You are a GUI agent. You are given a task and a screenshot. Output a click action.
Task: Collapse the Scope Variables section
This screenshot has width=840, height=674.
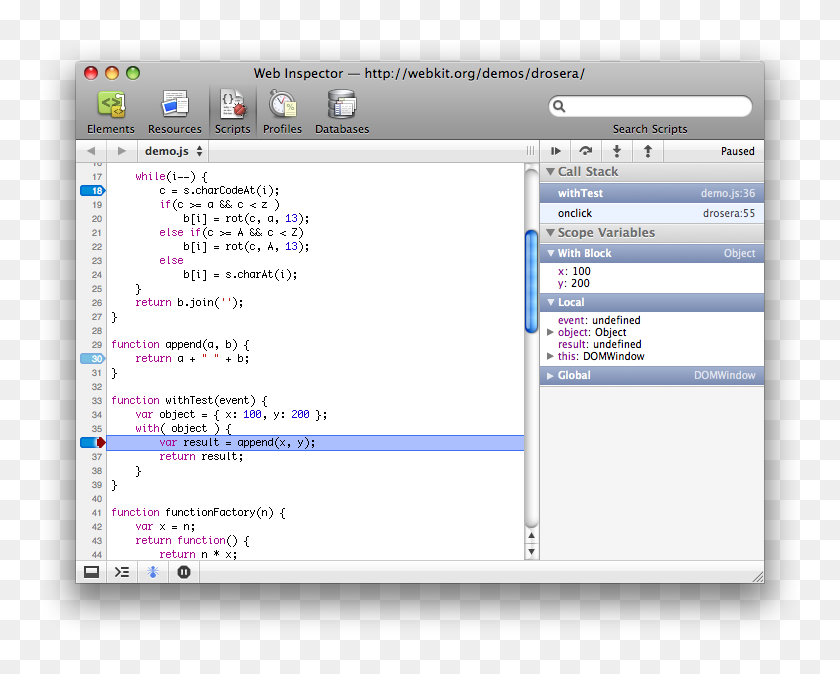click(551, 232)
